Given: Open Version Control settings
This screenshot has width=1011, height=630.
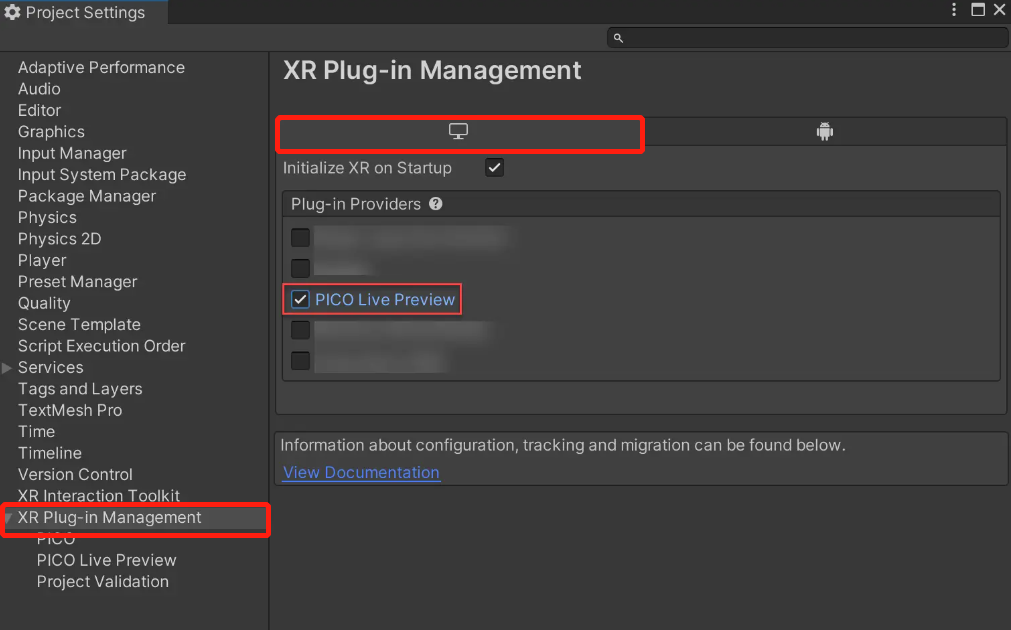Looking at the screenshot, I should point(75,474).
